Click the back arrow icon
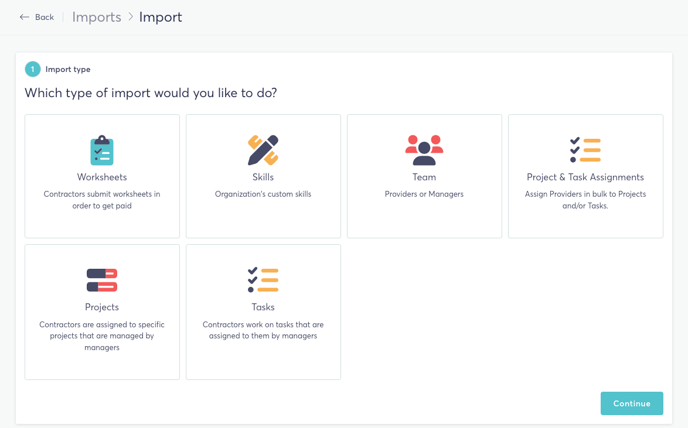This screenshot has height=428, width=688. tap(24, 17)
